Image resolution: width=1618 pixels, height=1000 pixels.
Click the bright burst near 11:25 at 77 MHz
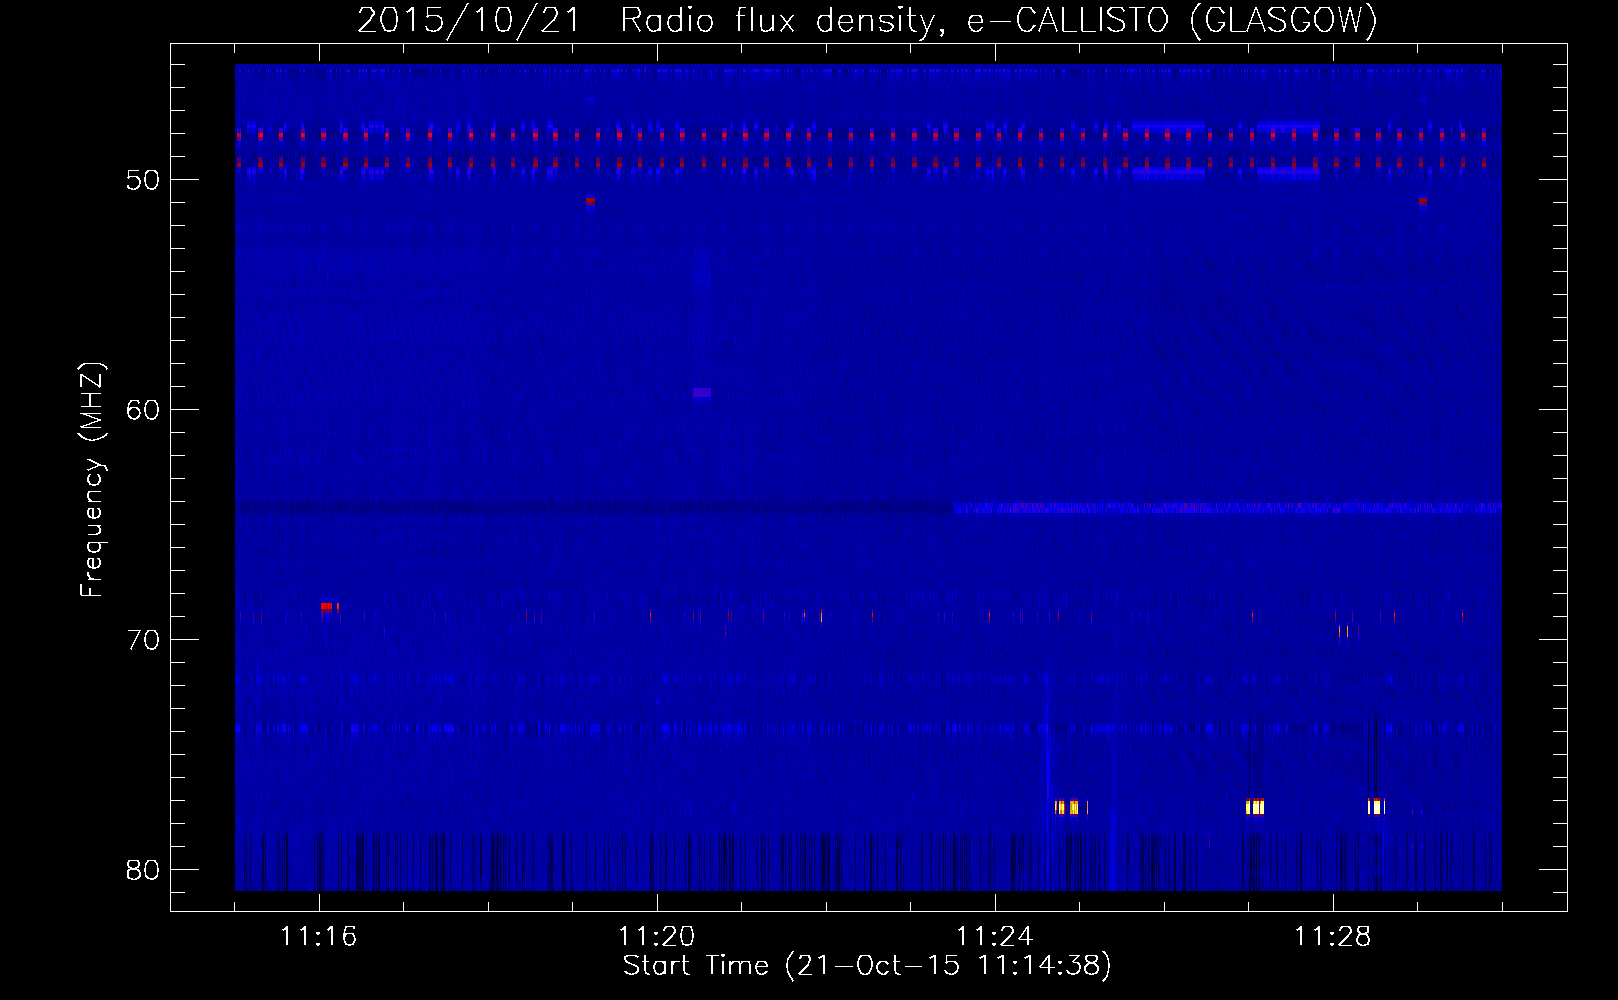[x=1067, y=807]
